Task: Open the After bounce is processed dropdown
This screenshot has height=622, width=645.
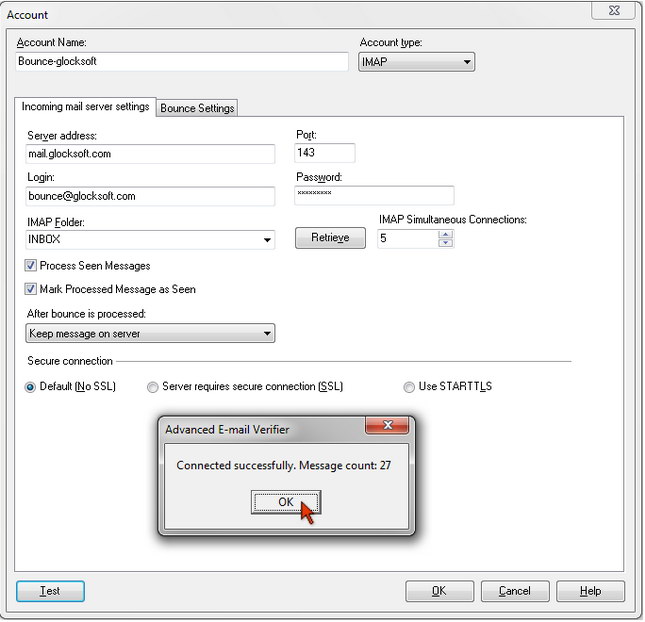Action: coord(150,333)
